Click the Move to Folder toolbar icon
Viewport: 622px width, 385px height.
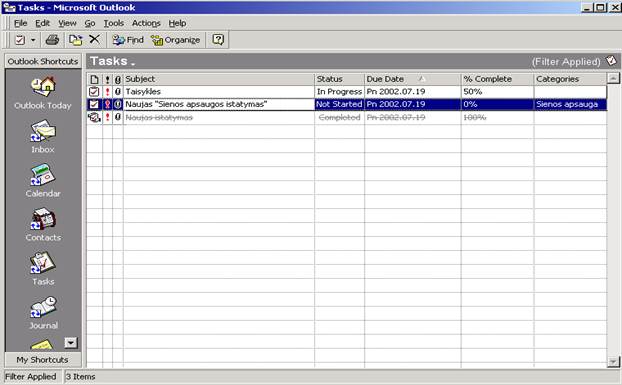pyautogui.click(x=75, y=40)
